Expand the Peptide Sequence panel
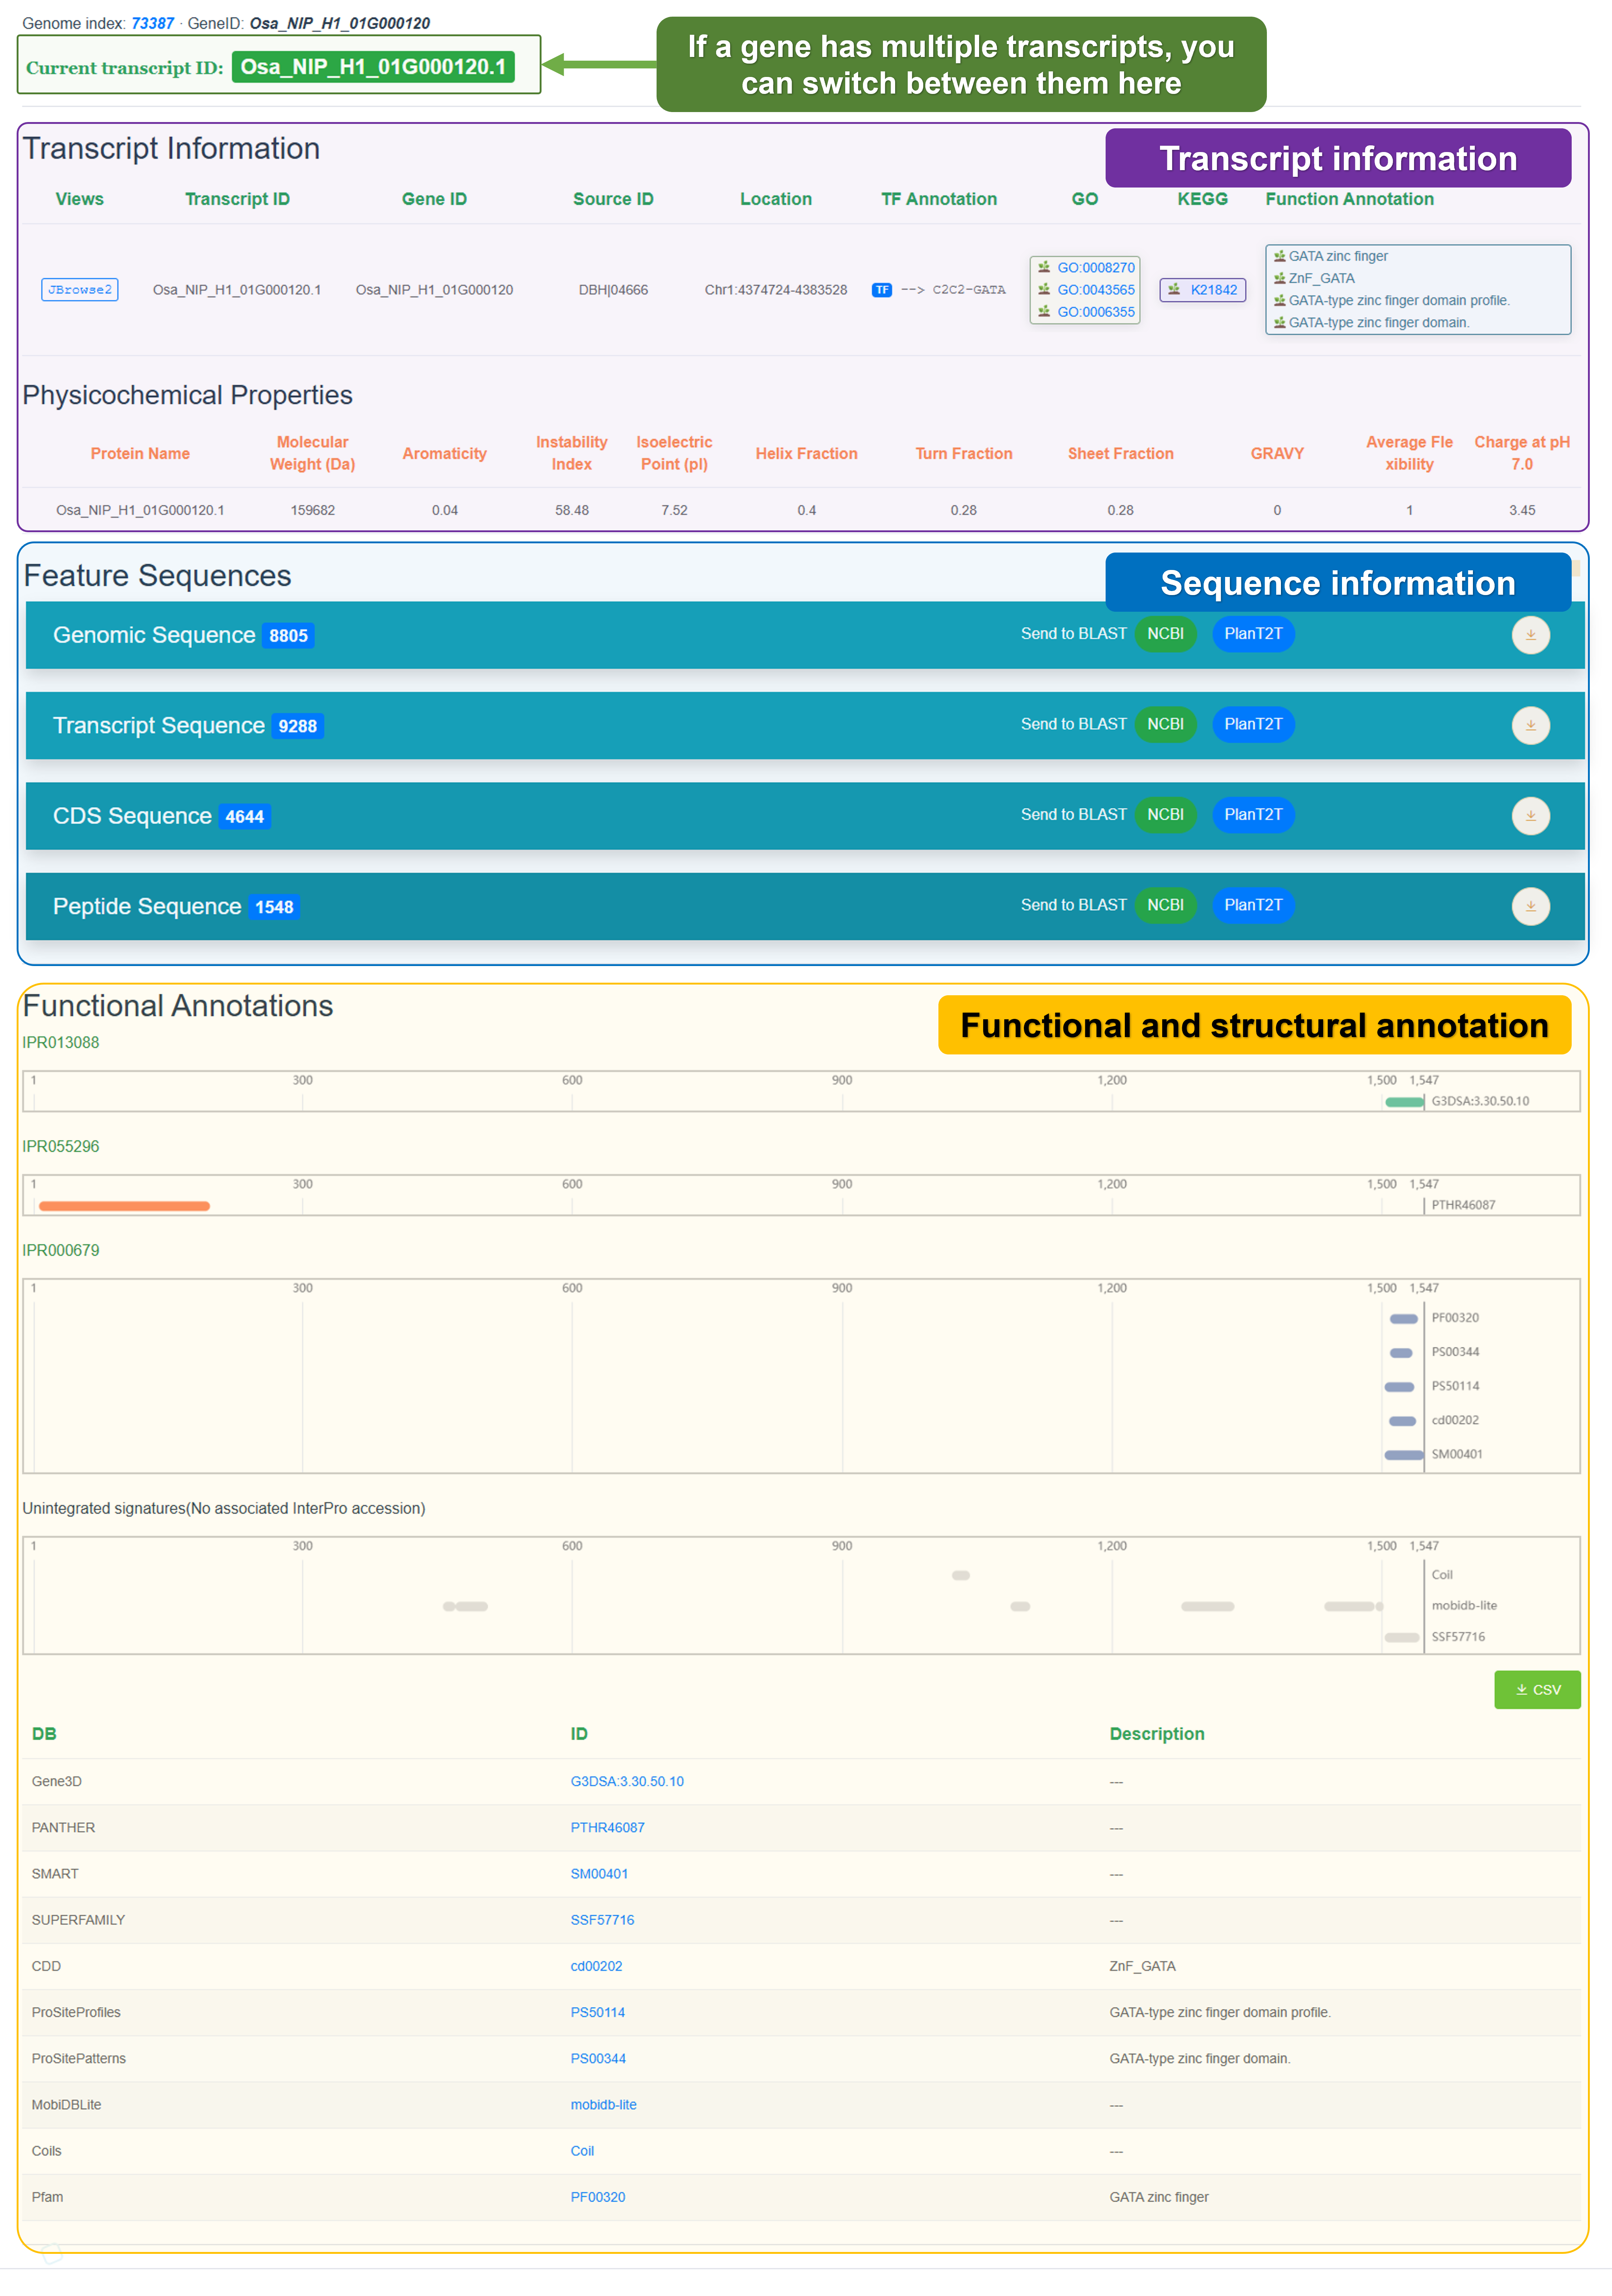Image resolution: width=1612 pixels, height=2296 pixels. click(x=147, y=906)
